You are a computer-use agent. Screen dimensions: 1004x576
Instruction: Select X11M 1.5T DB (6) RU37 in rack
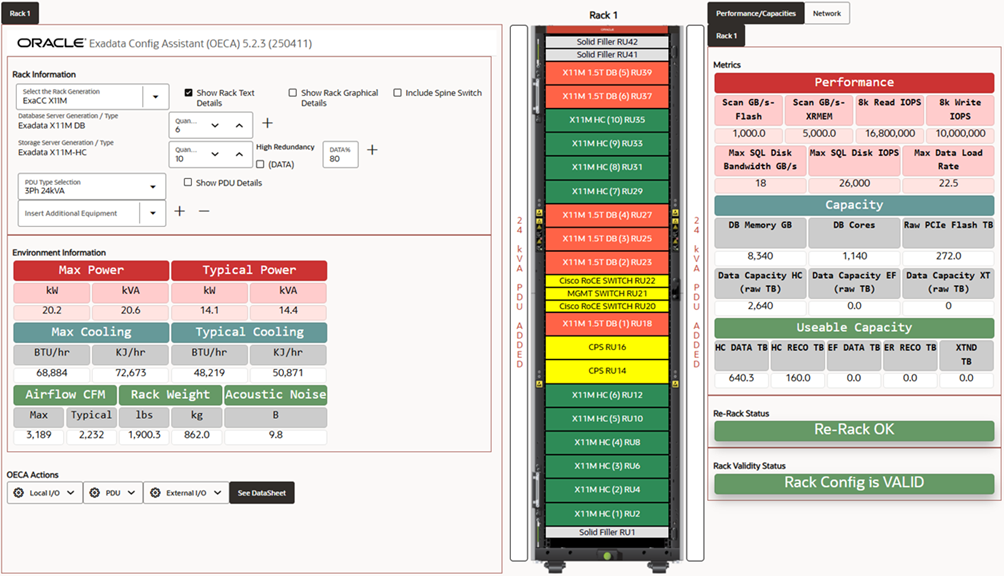(607, 96)
